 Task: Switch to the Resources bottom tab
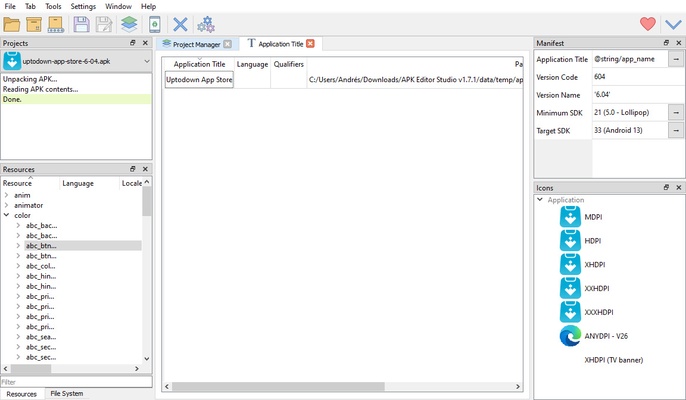[x=21, y=394]
